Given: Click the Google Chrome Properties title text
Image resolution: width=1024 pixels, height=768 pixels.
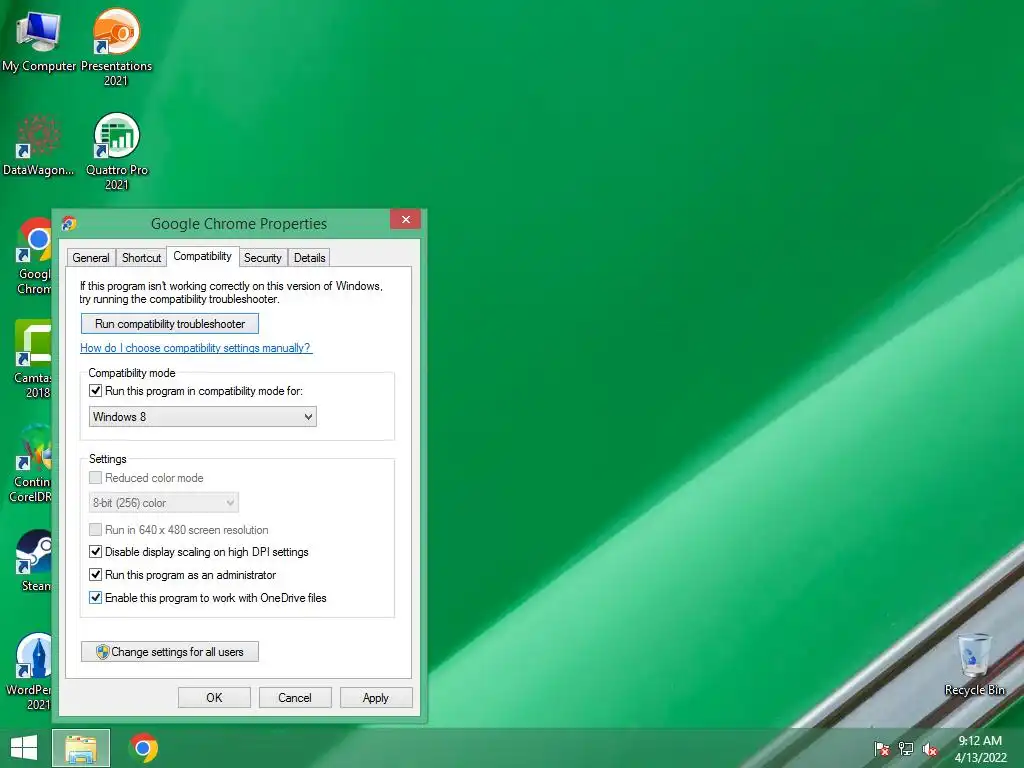Looking at the screenshot, I should point(238,224).
